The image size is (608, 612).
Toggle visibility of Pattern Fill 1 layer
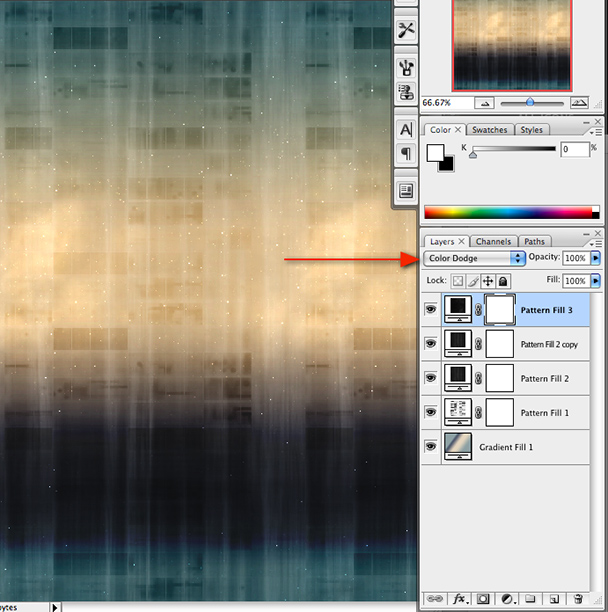point(431,412)
